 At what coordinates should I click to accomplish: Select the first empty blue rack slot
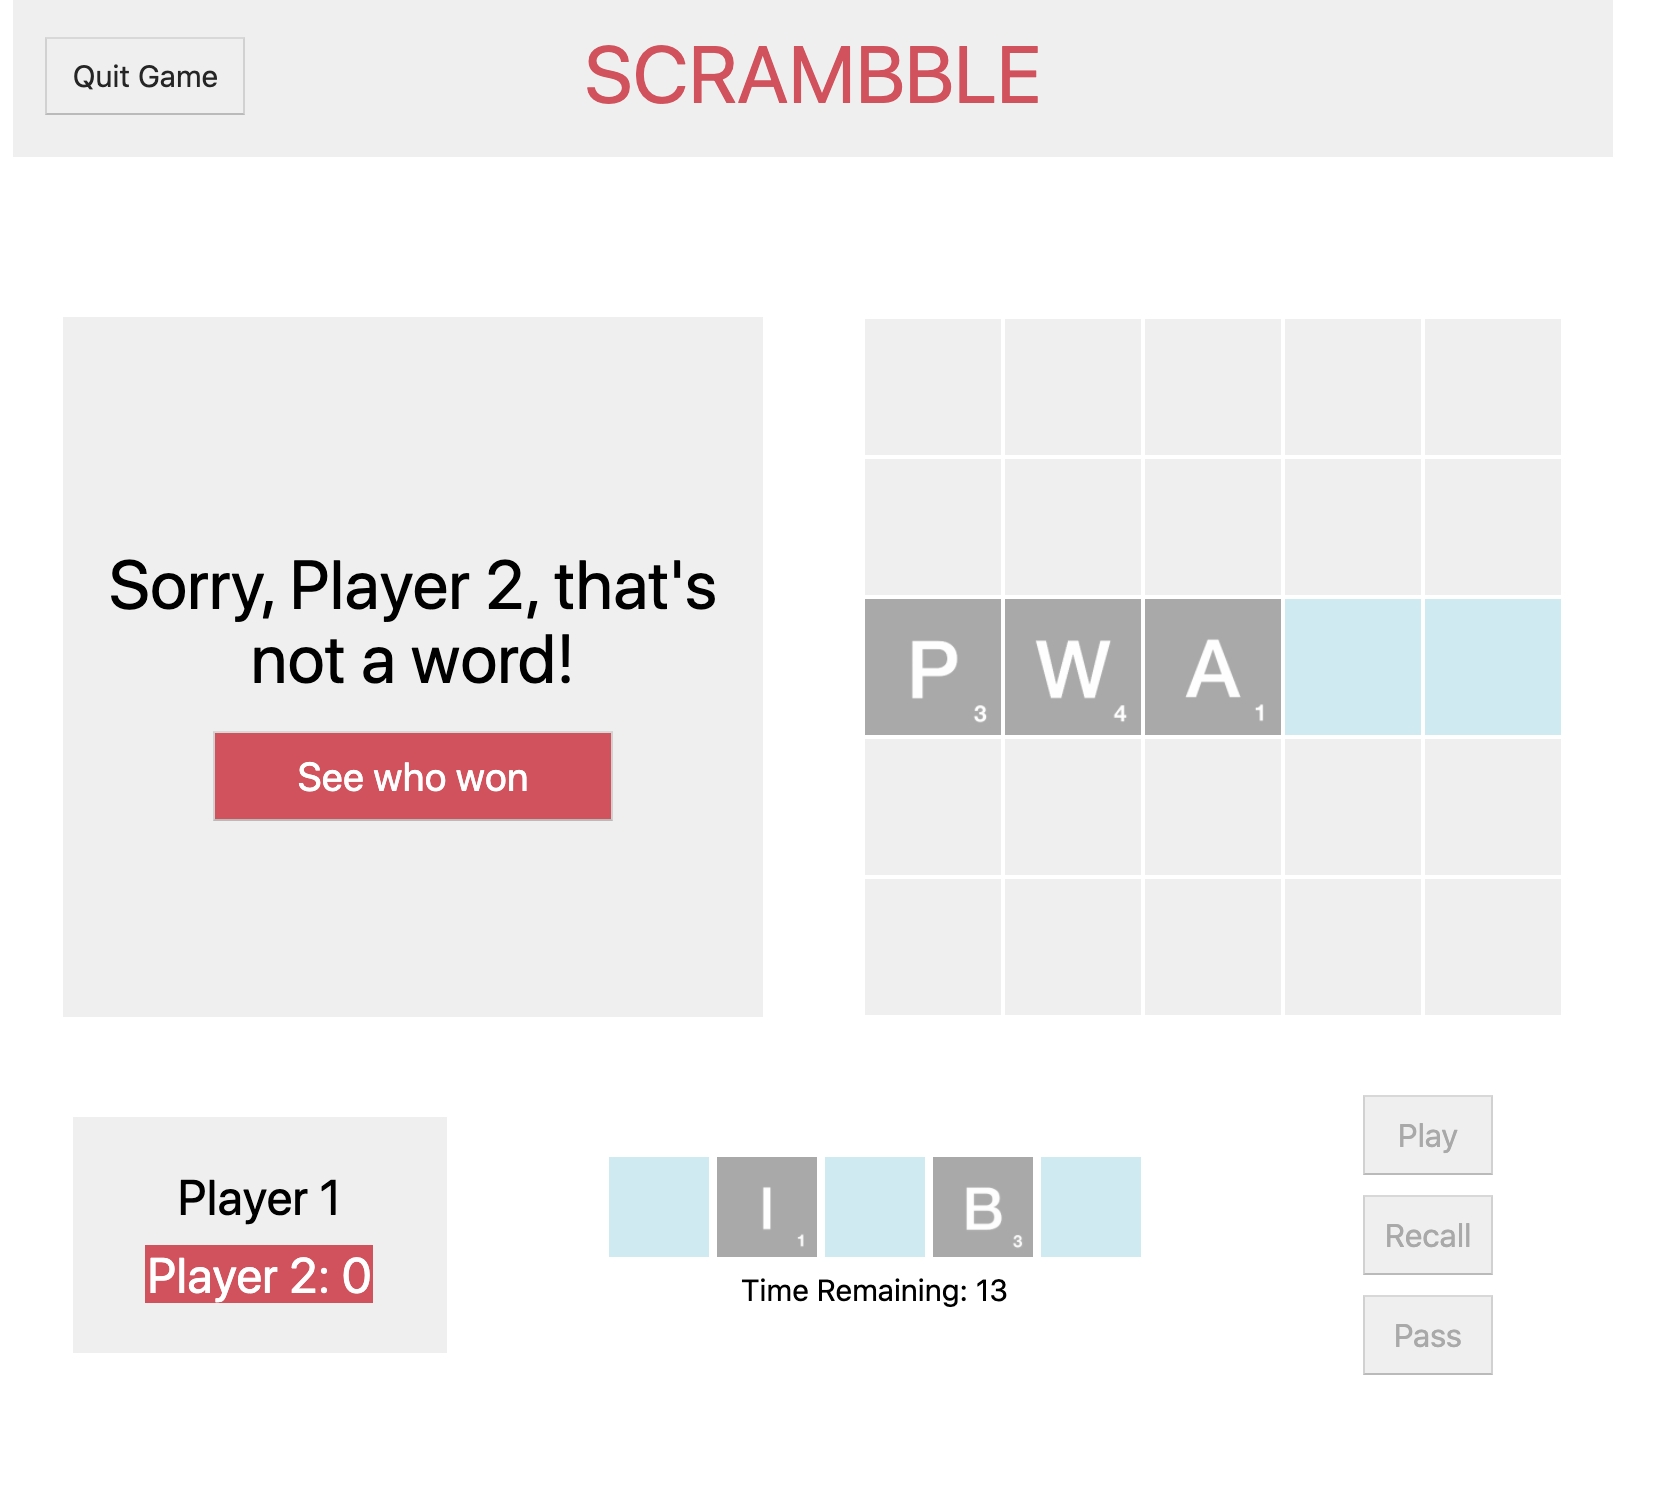point(659,1207)
